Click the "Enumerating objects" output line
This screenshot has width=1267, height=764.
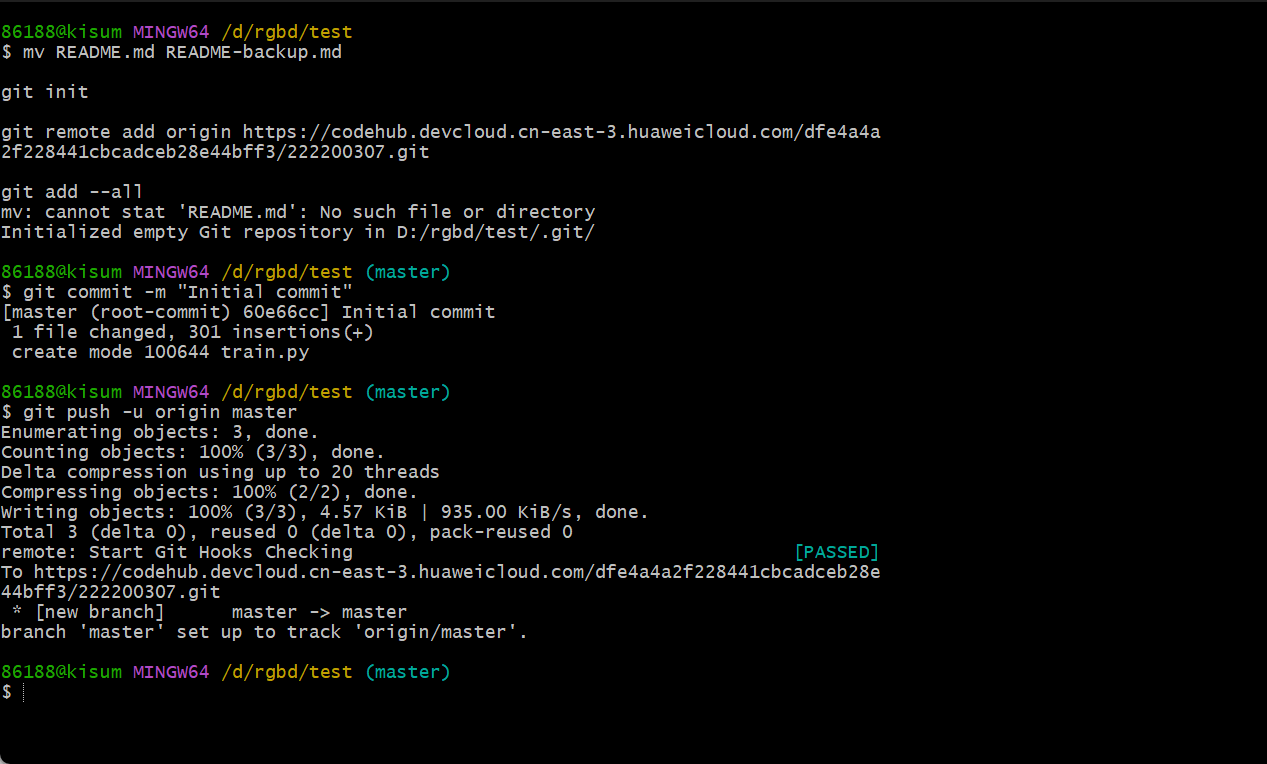click(160, 432)
